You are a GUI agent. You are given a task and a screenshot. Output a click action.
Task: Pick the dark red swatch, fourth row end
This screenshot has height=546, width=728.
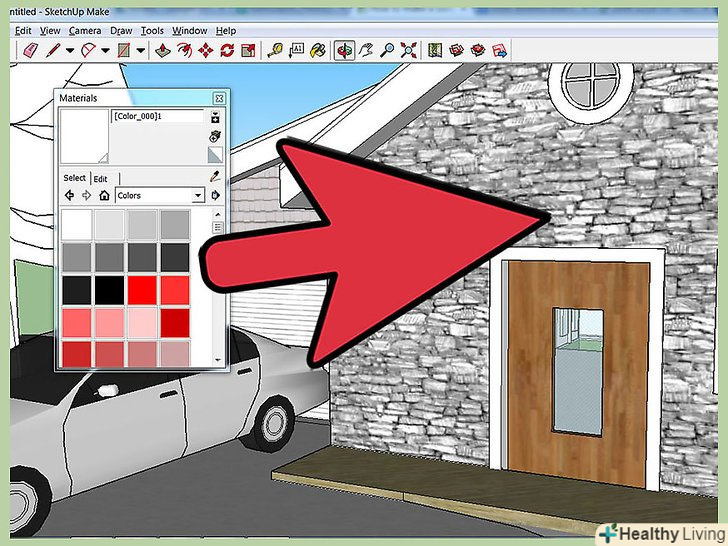pyautogui.click(x=175, y=323)
